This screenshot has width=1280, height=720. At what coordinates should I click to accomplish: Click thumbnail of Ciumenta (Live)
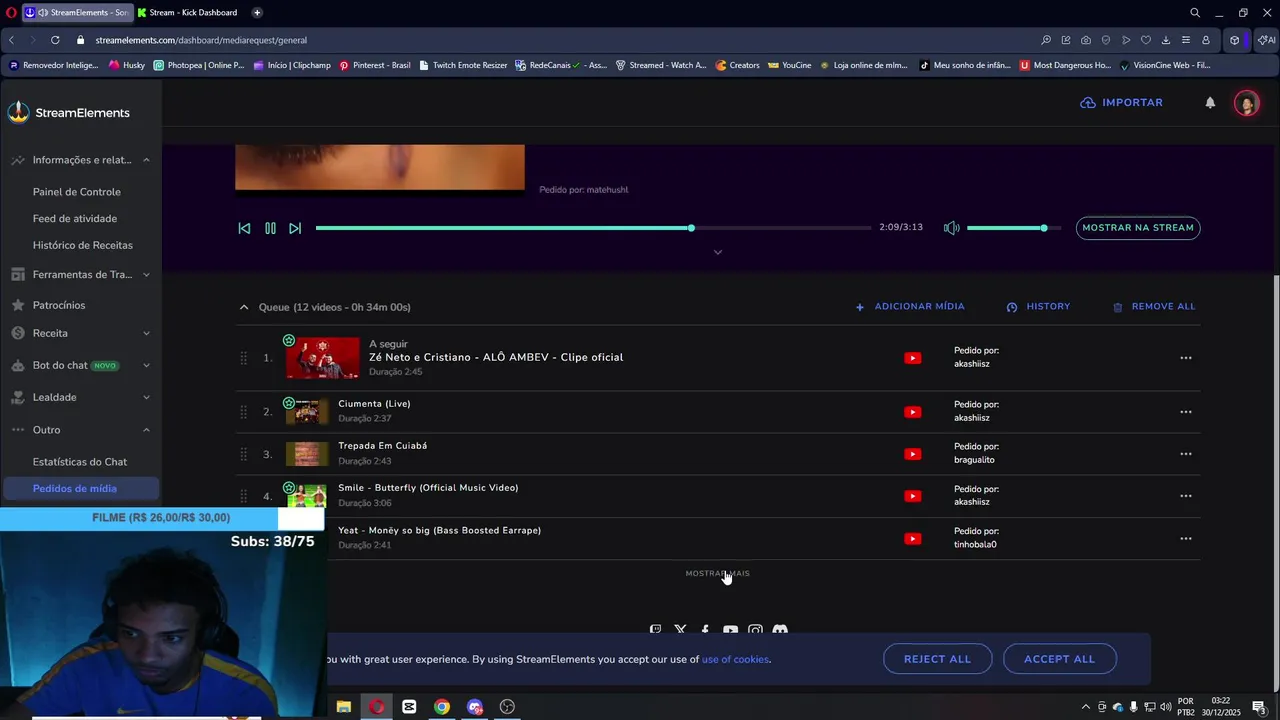click(x=307, y=412)
